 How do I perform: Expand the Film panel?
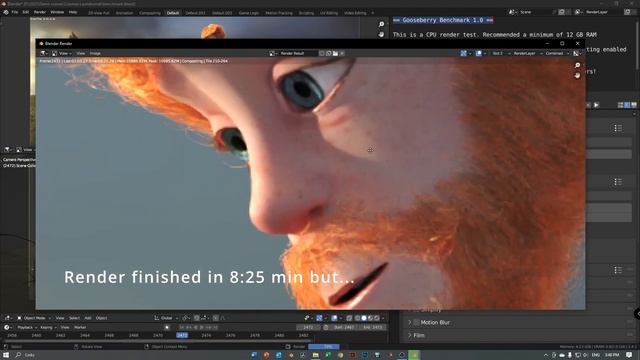click(x=409, y=336)
